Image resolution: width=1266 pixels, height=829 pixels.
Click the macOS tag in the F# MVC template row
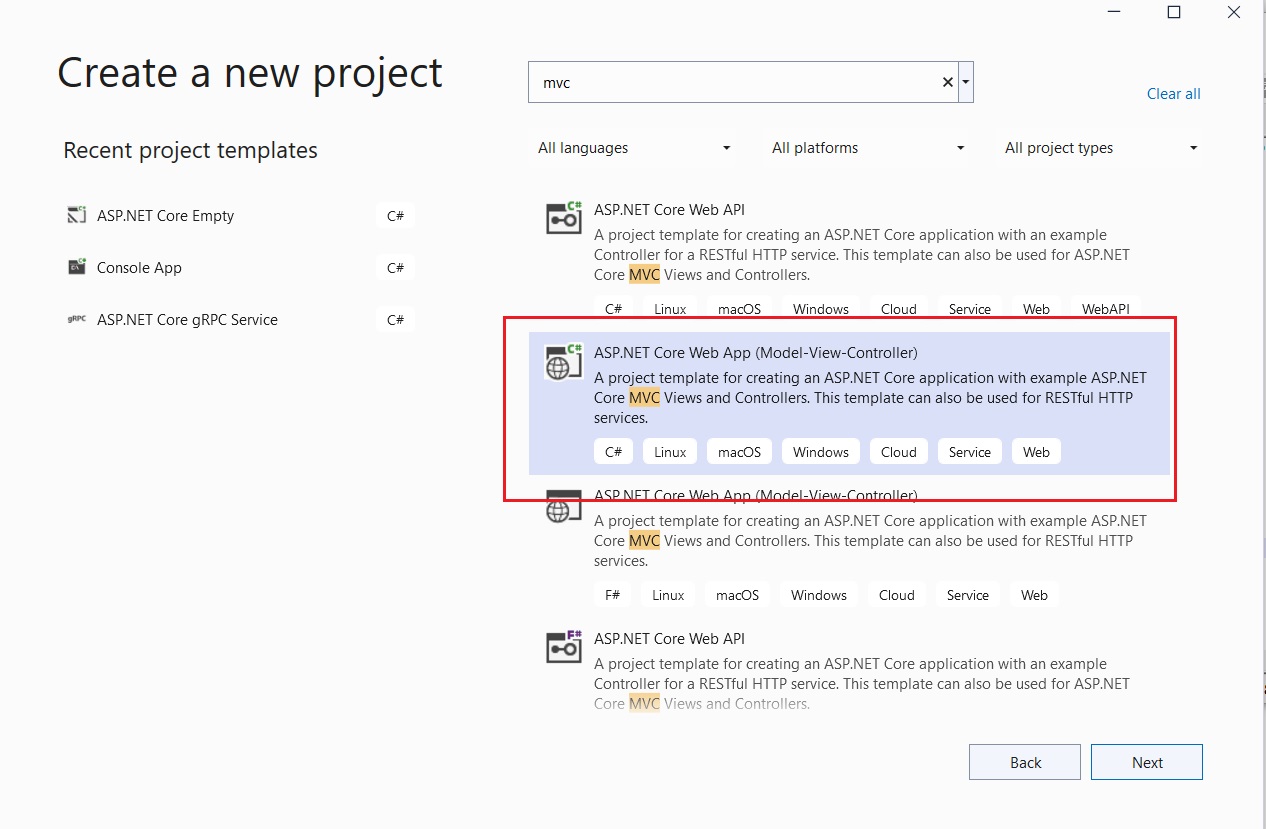coord(738,595)
